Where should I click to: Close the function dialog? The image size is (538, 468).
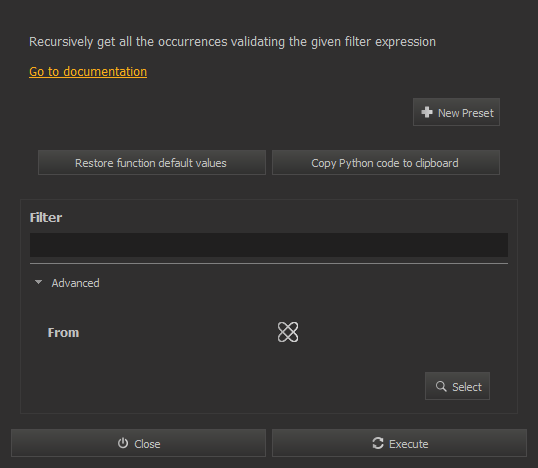pyautogui.click(x=138, y=443)
